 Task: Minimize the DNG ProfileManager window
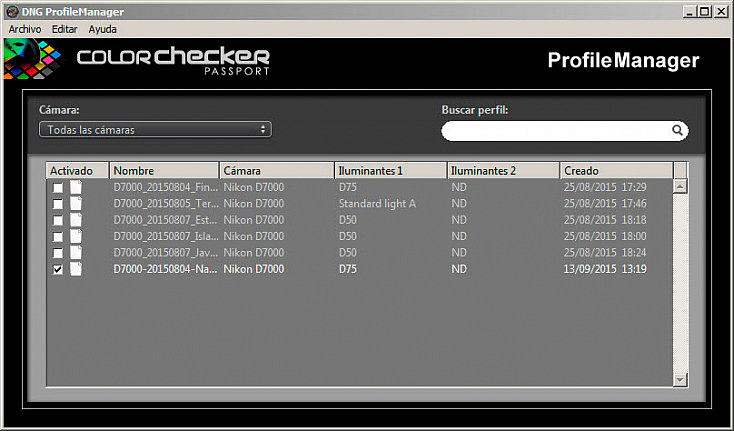(x=688, y=12)
